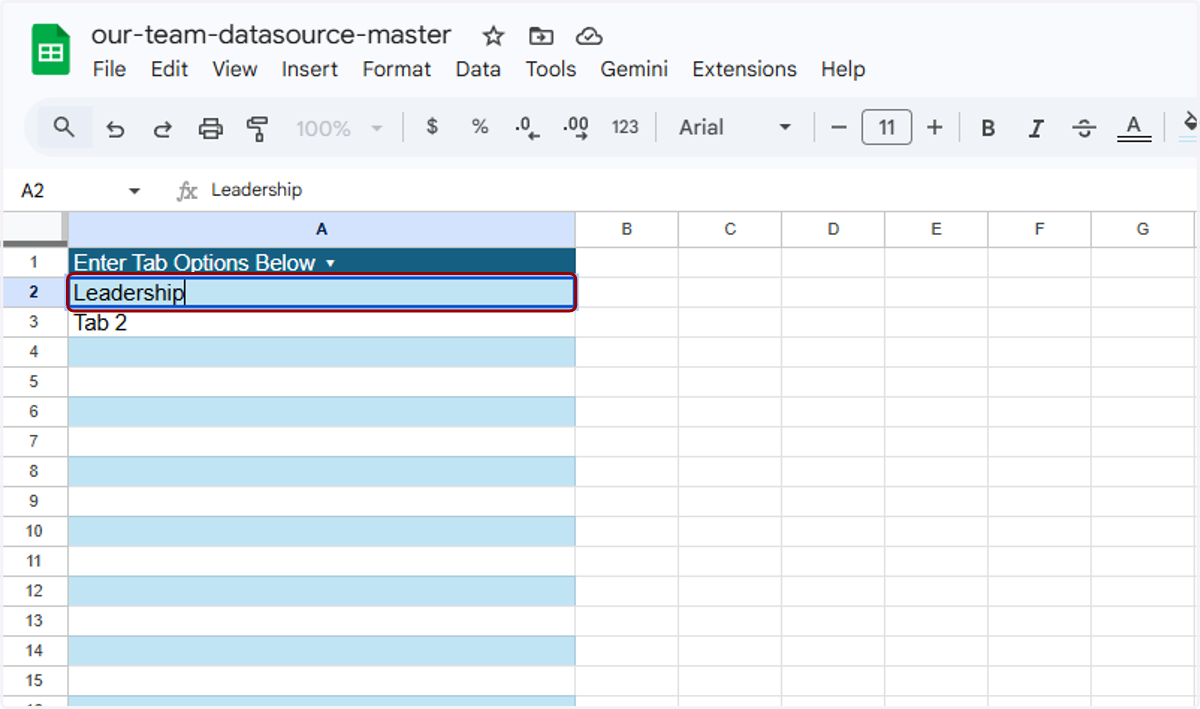Open the Google Sheets home icon
This screenshot has width=1200, height=709.
50,51
